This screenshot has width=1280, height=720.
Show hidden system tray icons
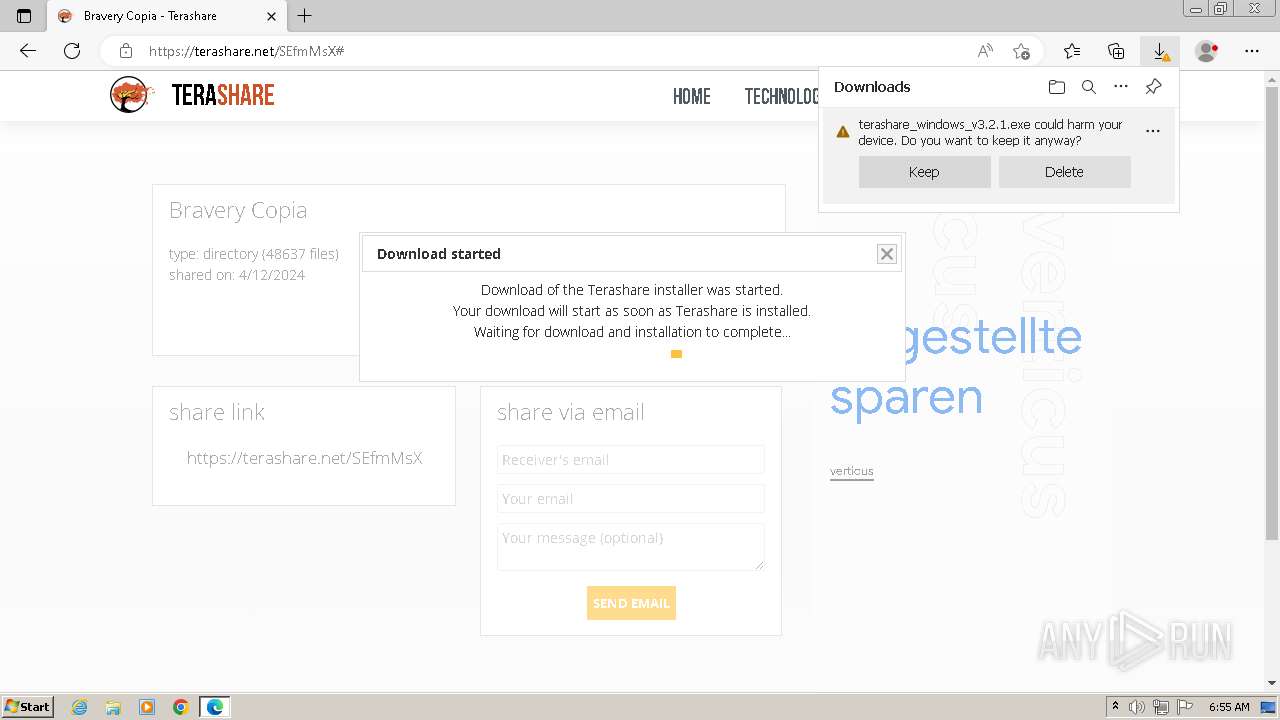coord(1116,707)
